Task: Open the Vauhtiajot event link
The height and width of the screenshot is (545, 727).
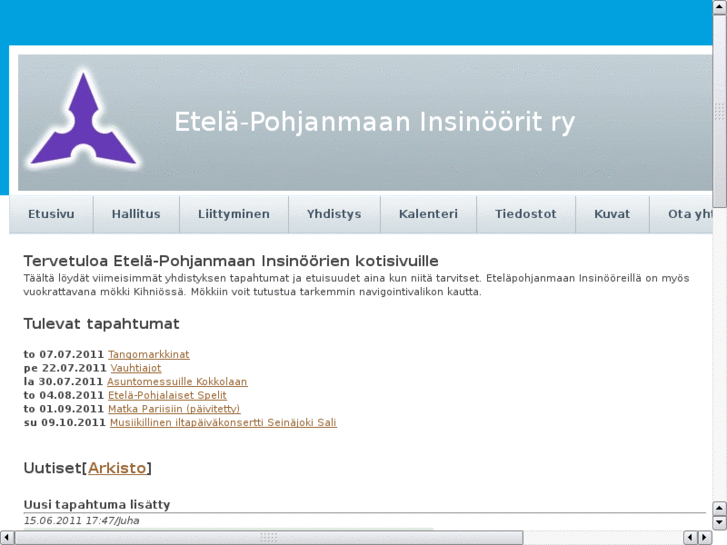Action: click(x=136, y=368)
